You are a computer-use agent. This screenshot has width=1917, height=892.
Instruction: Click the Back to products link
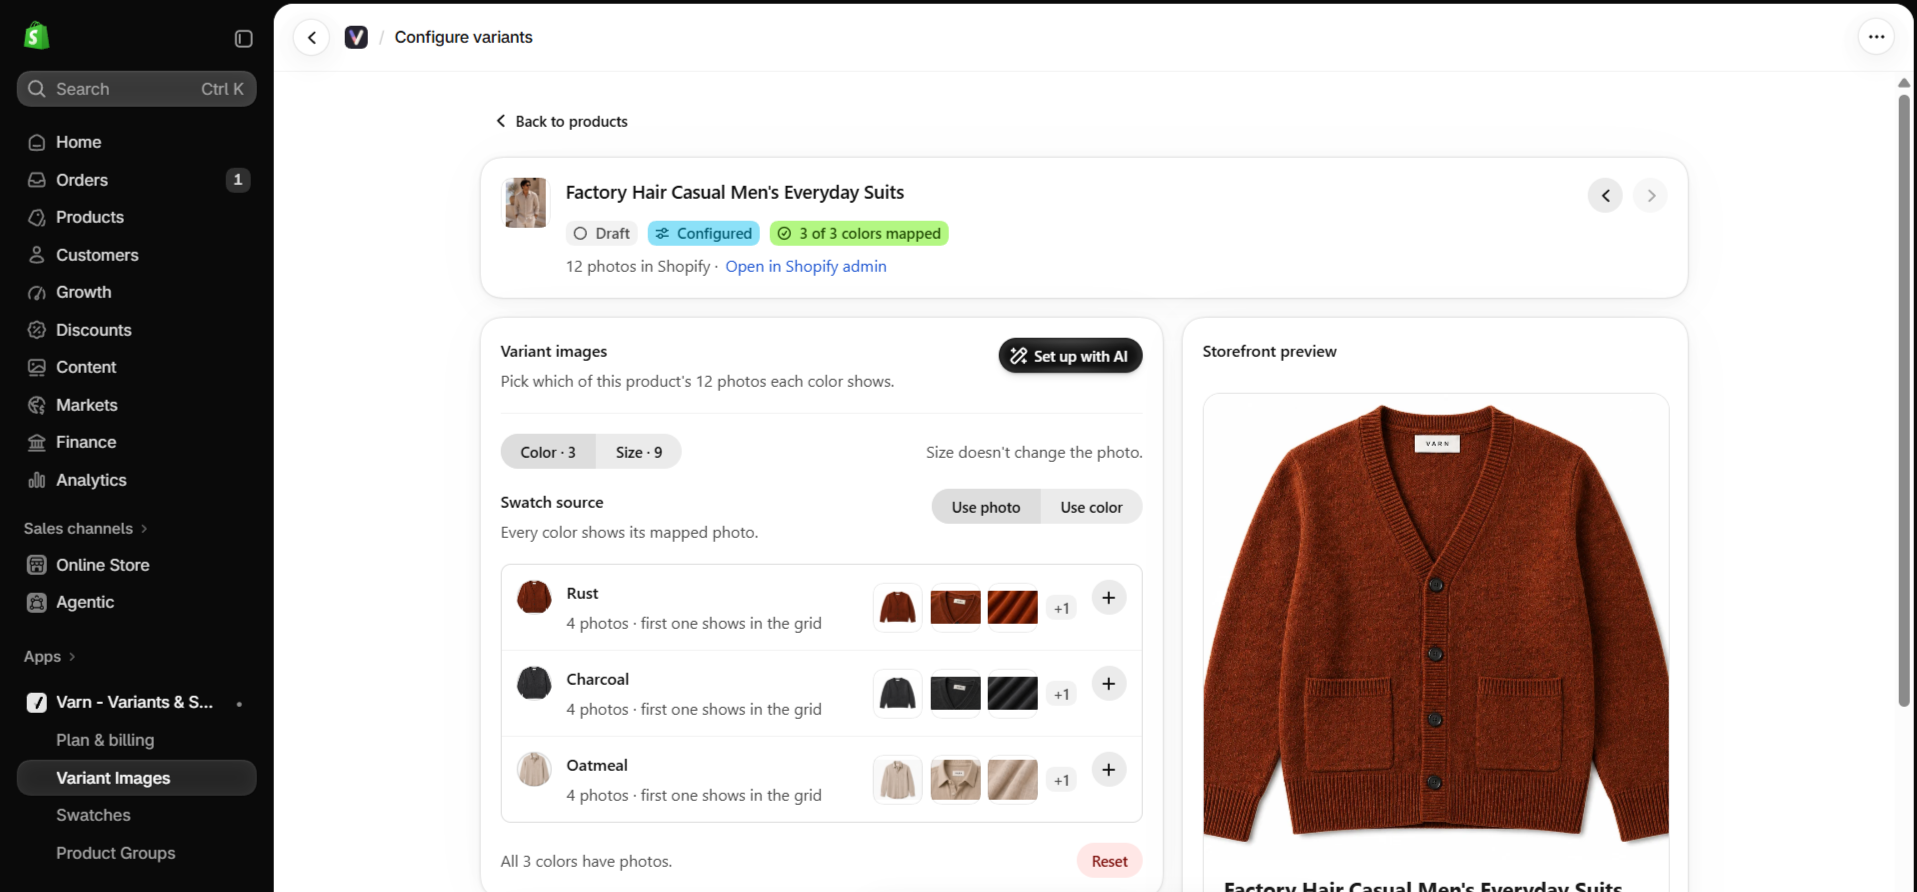point(562,121)
